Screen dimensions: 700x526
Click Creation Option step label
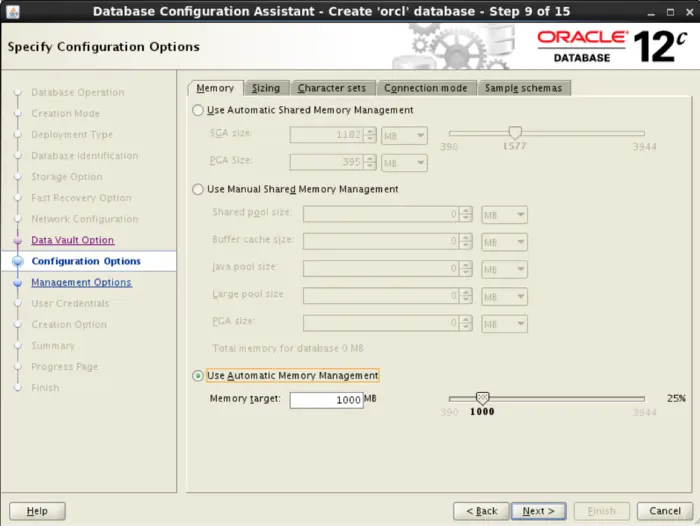click(69, 325)
